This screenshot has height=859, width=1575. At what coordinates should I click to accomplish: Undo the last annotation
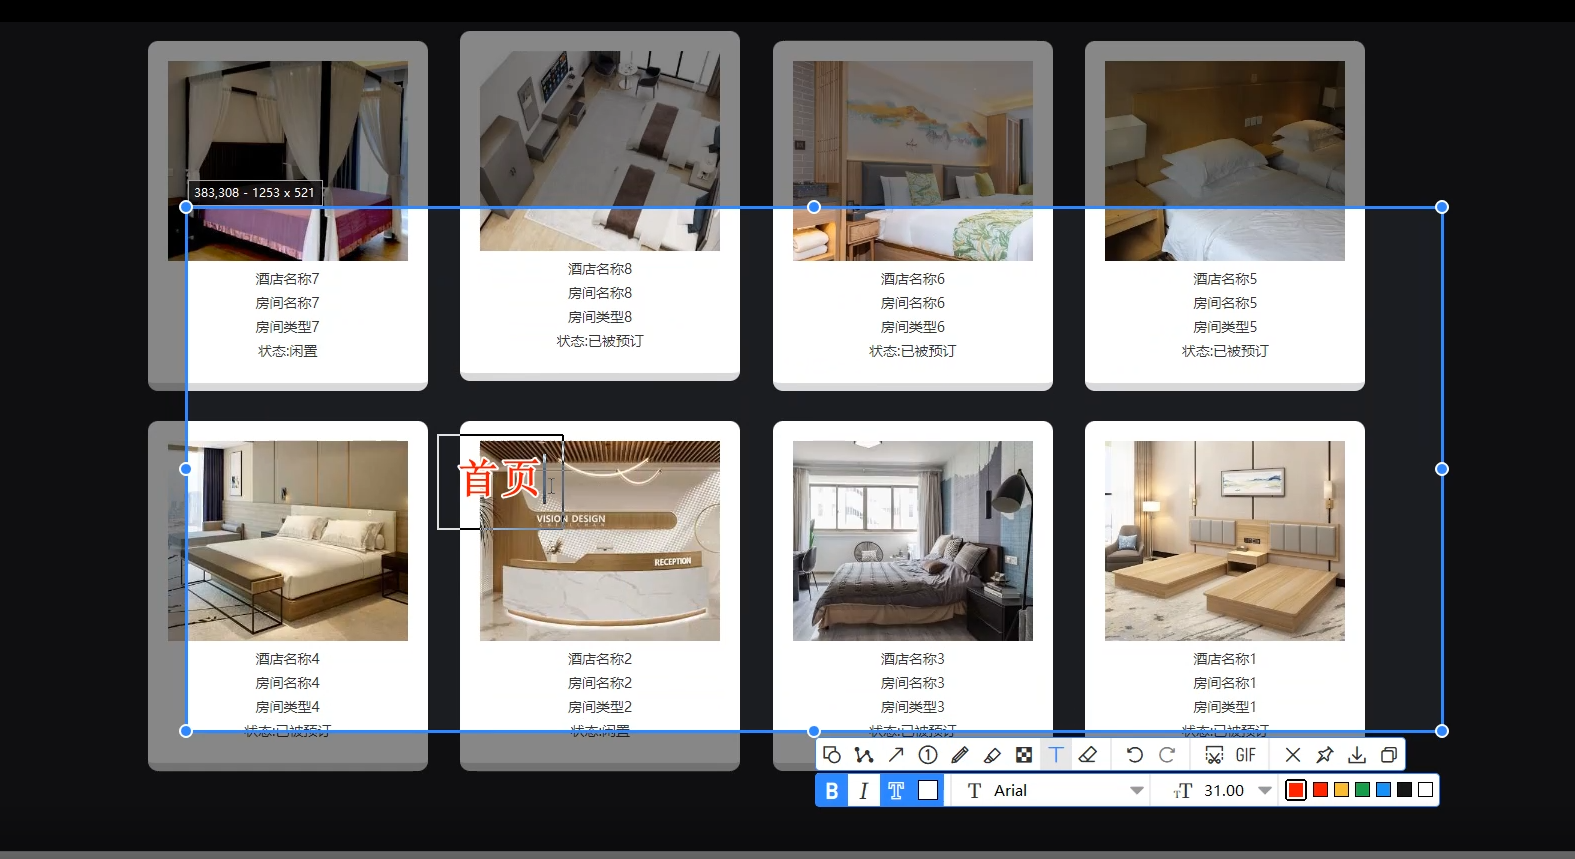[1134, 755]
